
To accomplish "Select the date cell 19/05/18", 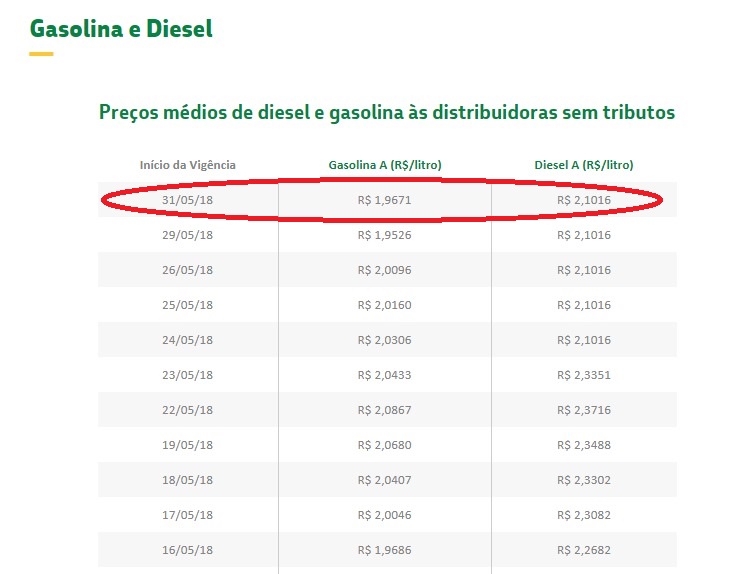I will [x=187, y=445].
